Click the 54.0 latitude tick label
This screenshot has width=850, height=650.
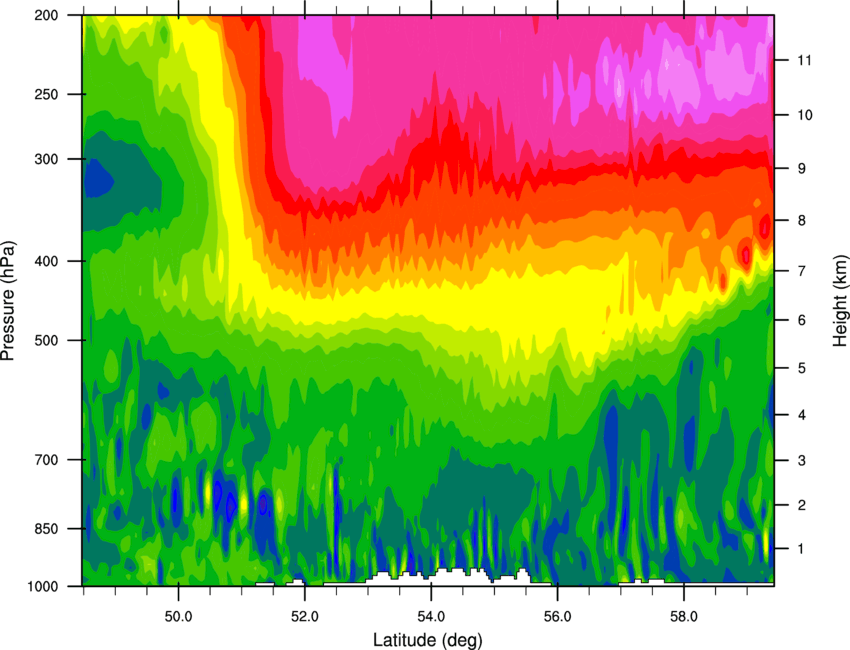431,617
